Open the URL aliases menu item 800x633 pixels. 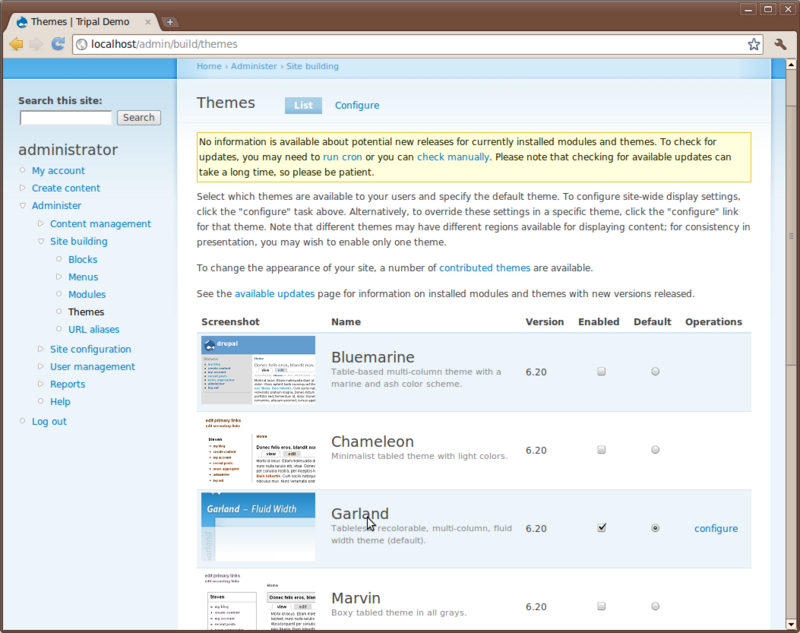pos(94,330)
